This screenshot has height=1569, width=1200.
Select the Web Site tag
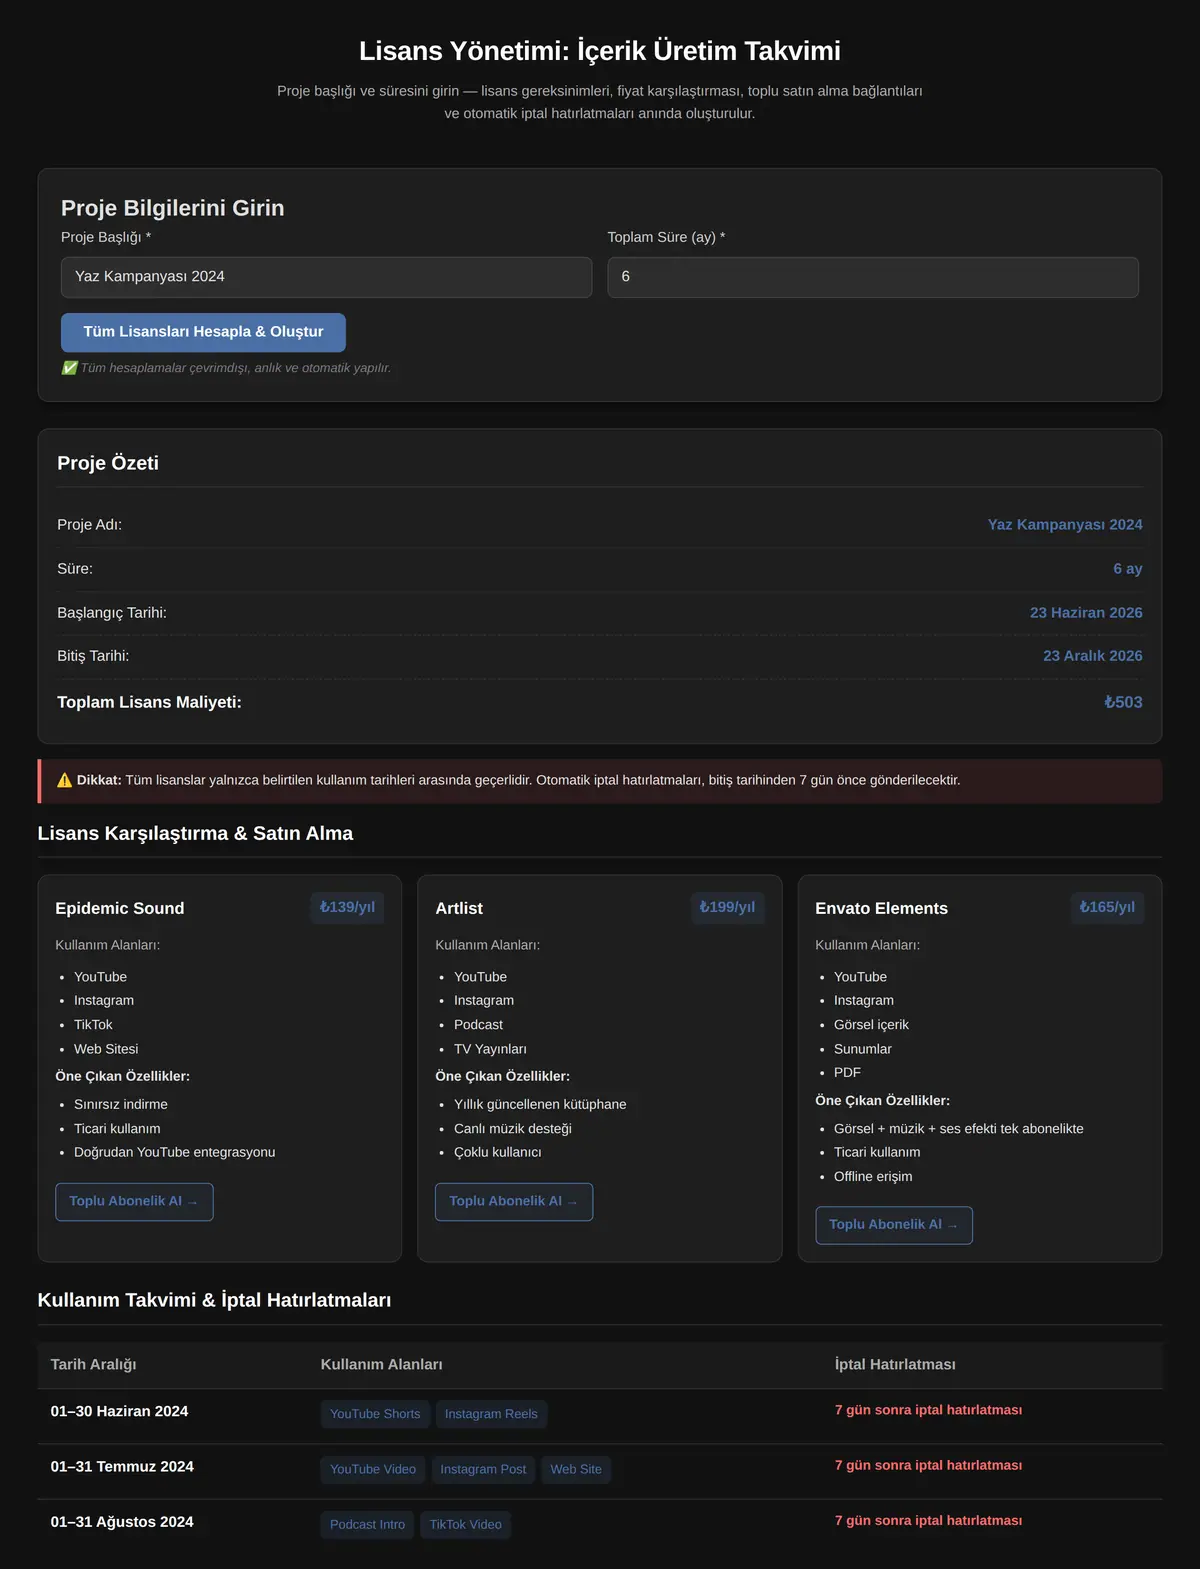tap(576, 1469)
